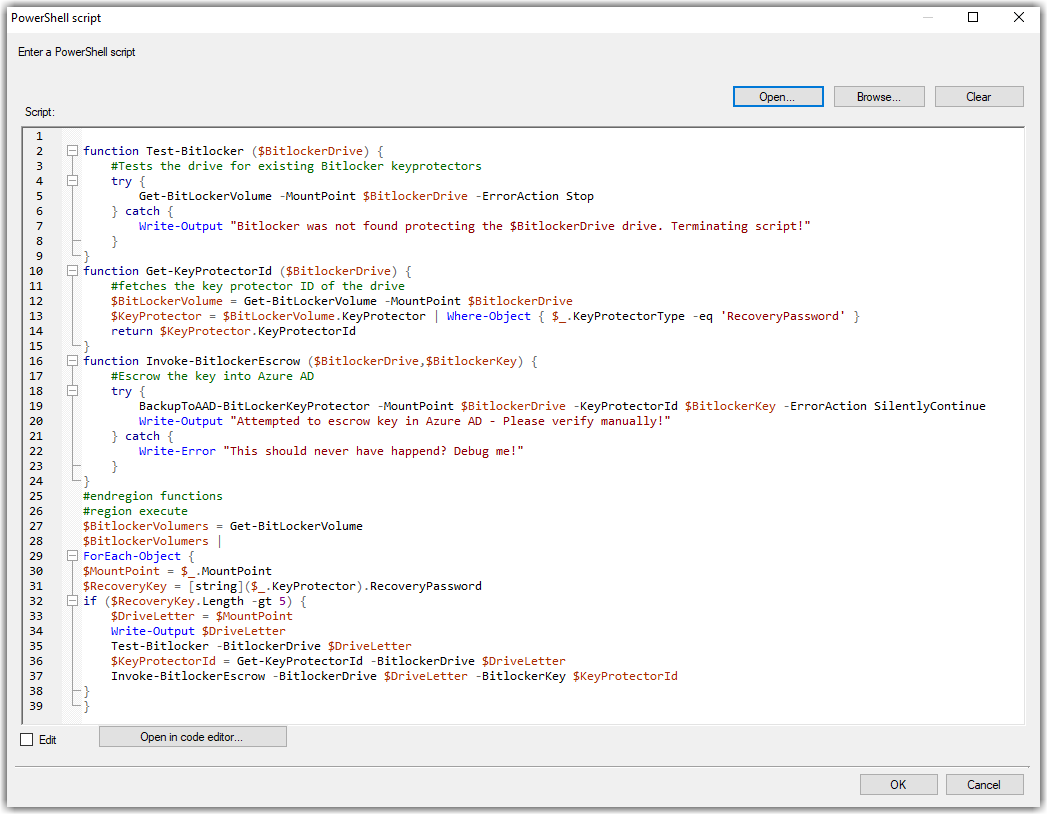Minimize the PowerShell script window
Screen dimensions: 1048x815
coord(928,17)
